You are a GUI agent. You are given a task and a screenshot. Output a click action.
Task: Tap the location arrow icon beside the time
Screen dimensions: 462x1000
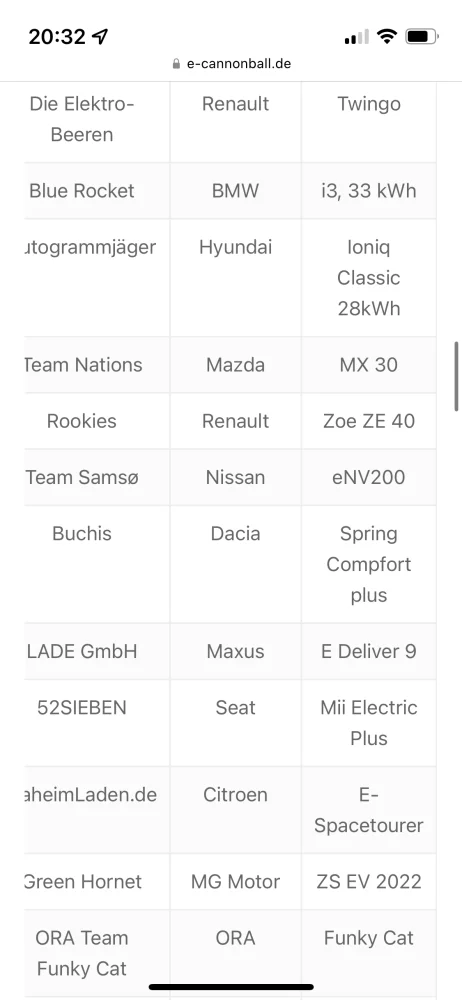100,36
